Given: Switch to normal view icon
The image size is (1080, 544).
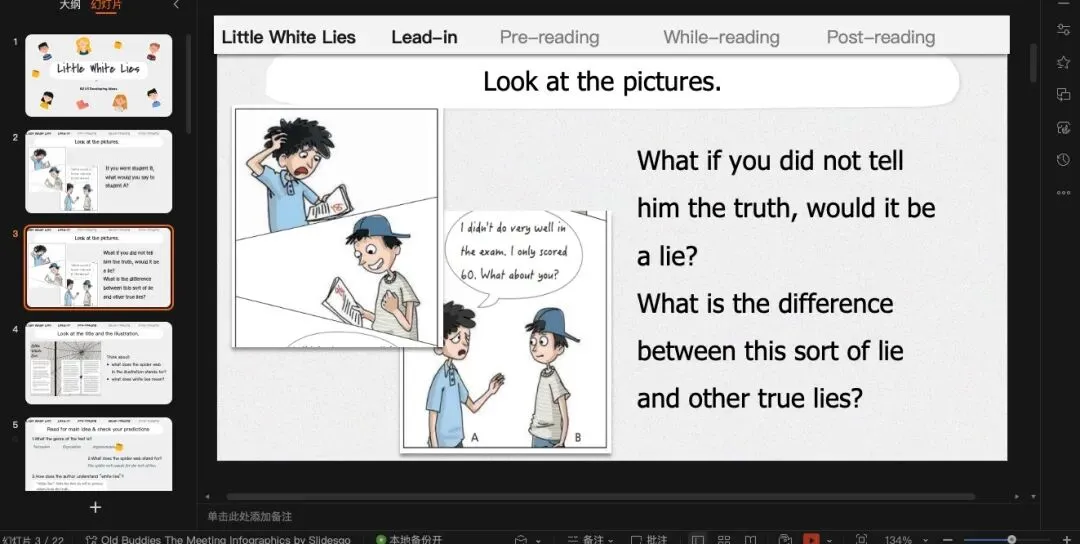Looking at the screenshot, I should point(697,540).
